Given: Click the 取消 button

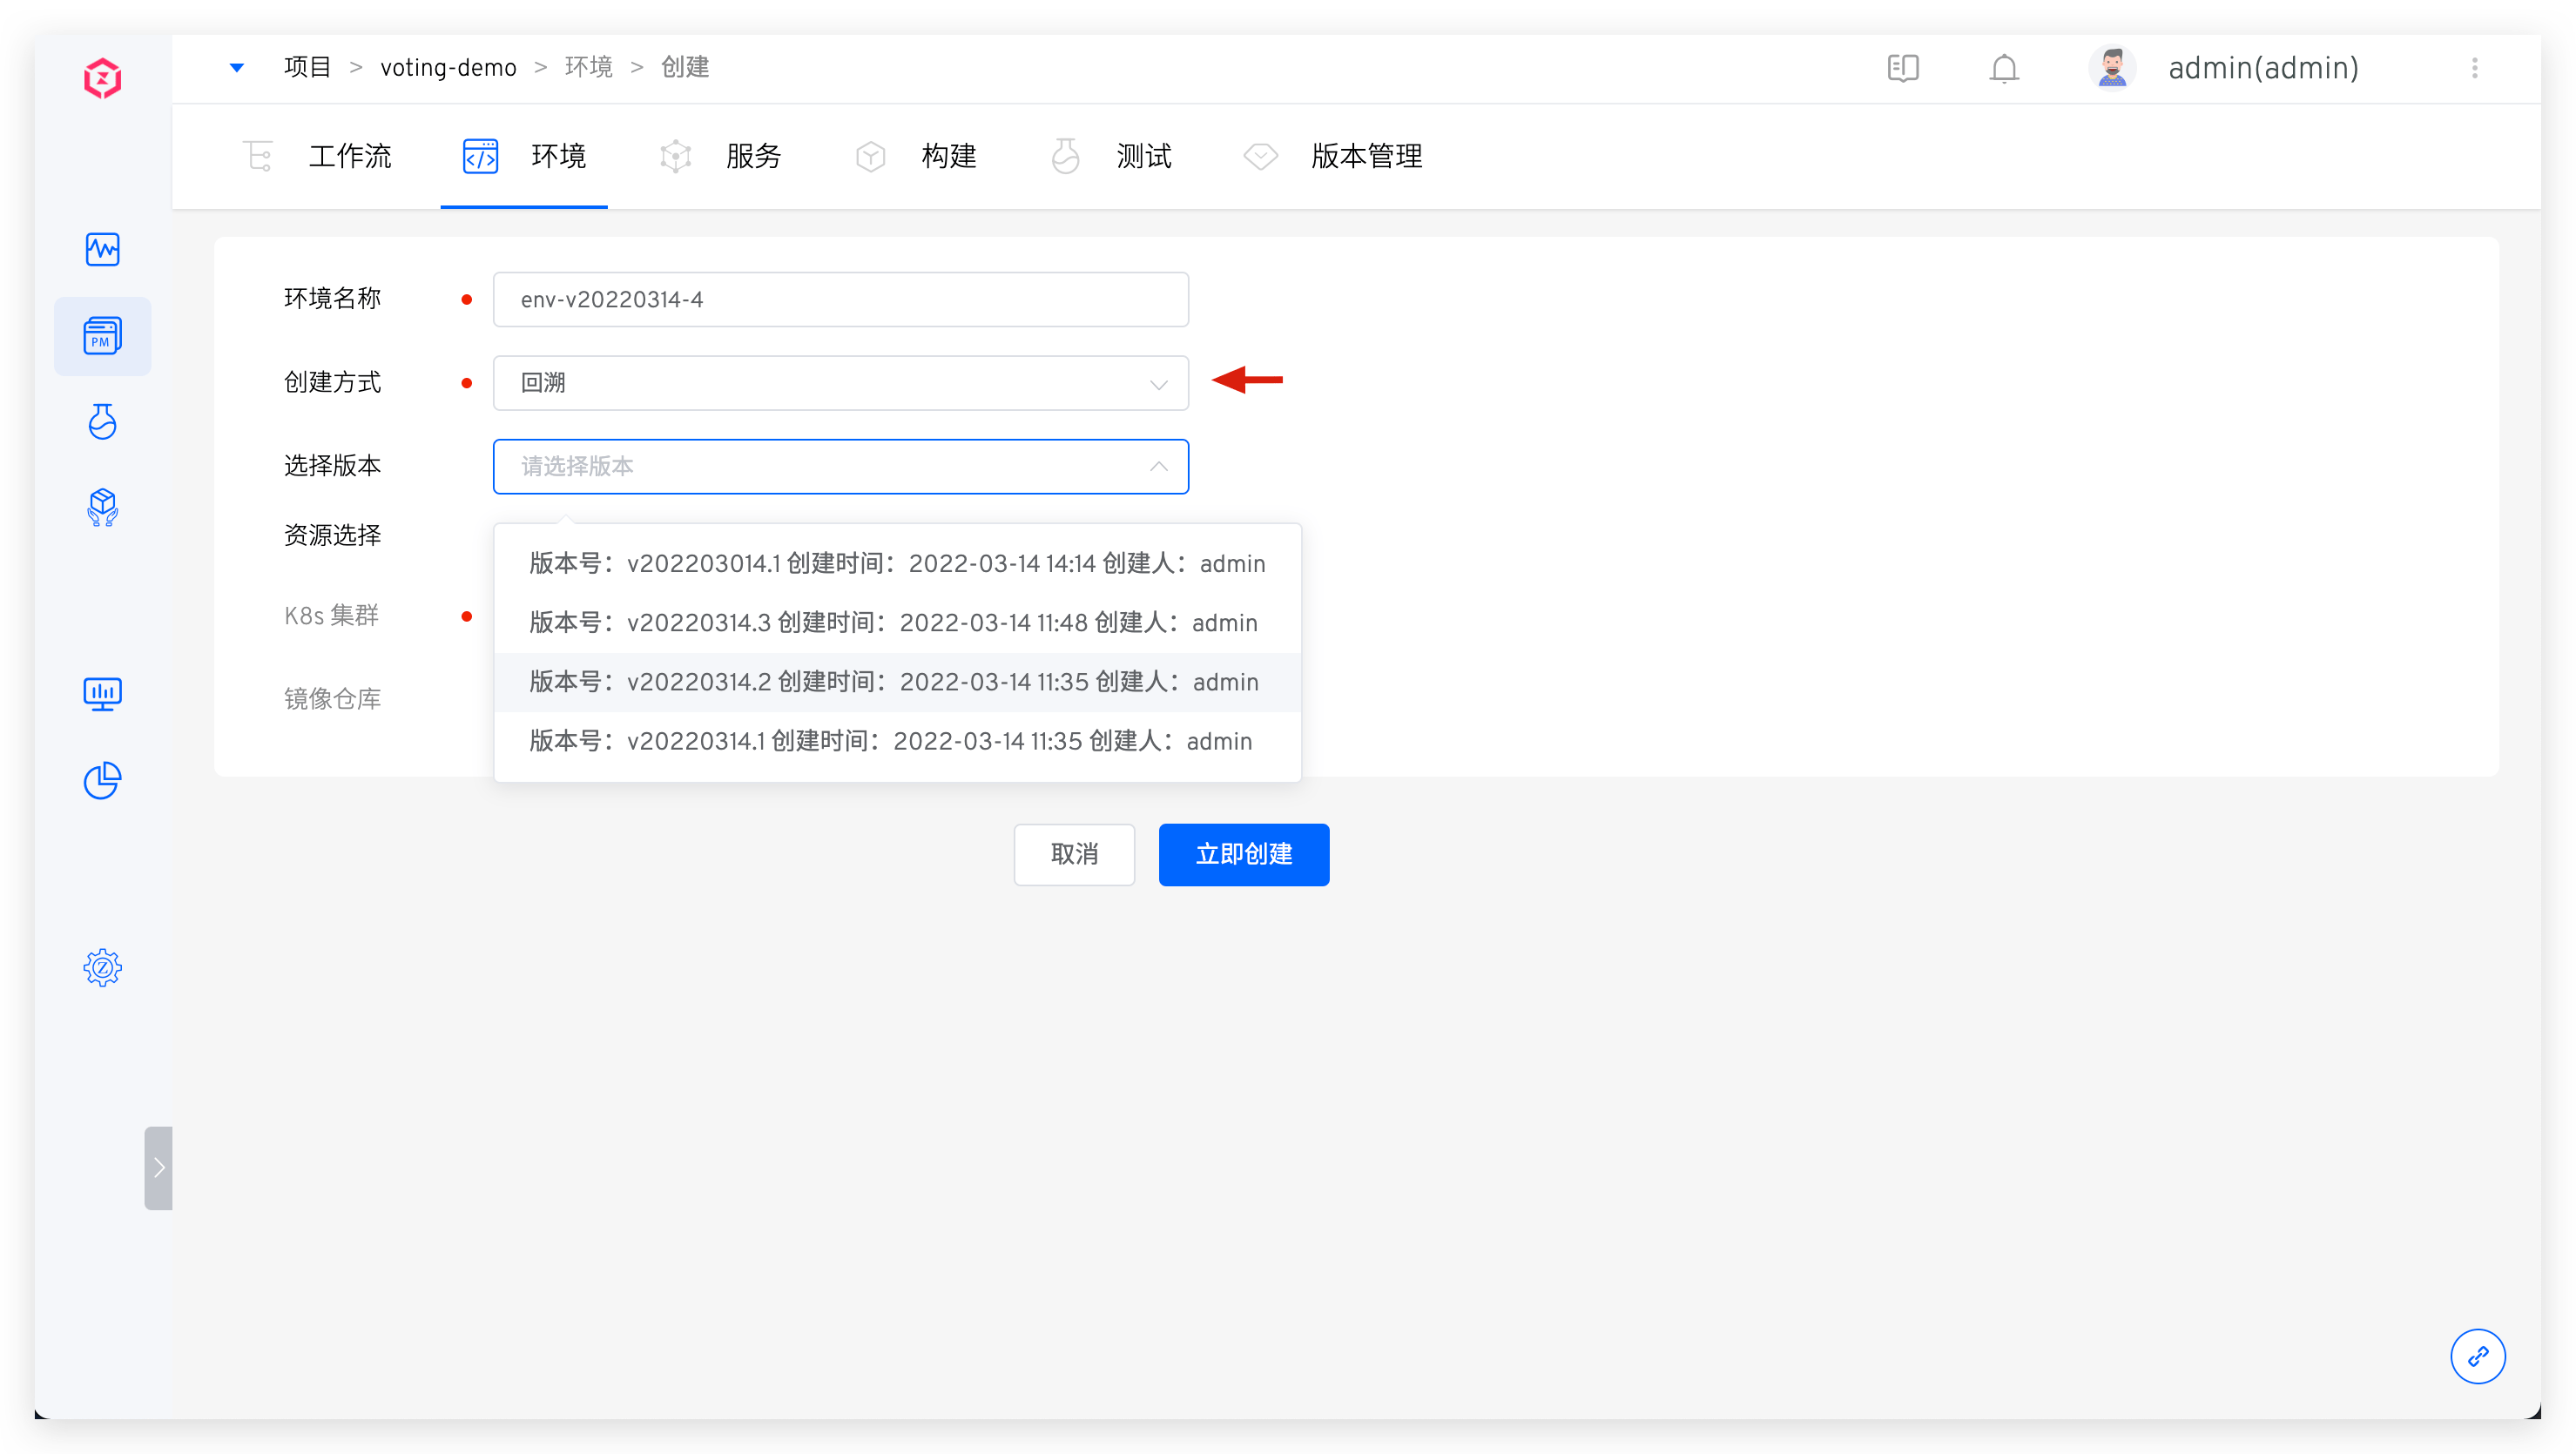Looking at the screenshot, I should [x=1074, y=854].
